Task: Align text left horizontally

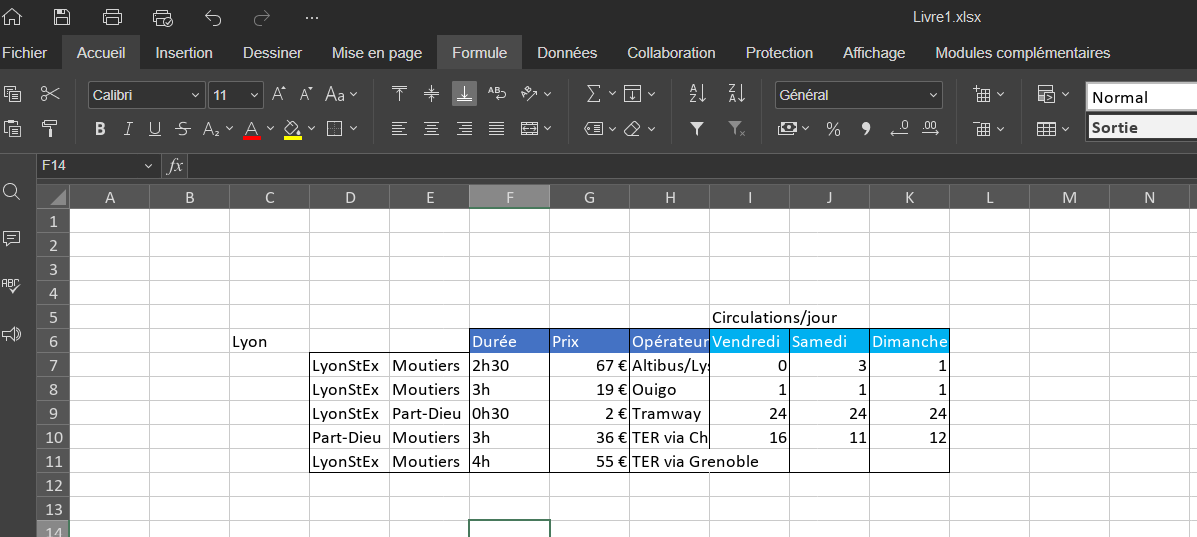Action: click(399, 128)
